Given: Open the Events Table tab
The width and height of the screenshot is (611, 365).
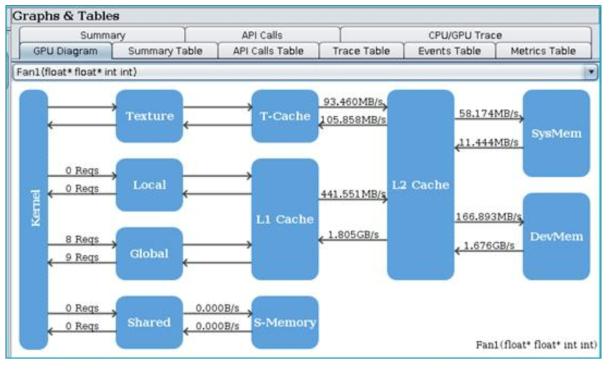Looking at the screenshot, I should coord(450,51).
